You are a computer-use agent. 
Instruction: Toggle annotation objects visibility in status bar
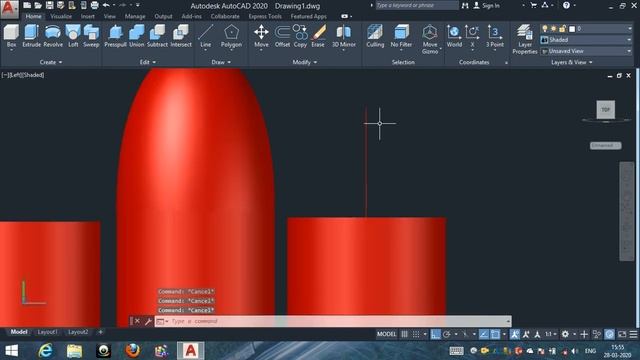click(x=515, y=334)
